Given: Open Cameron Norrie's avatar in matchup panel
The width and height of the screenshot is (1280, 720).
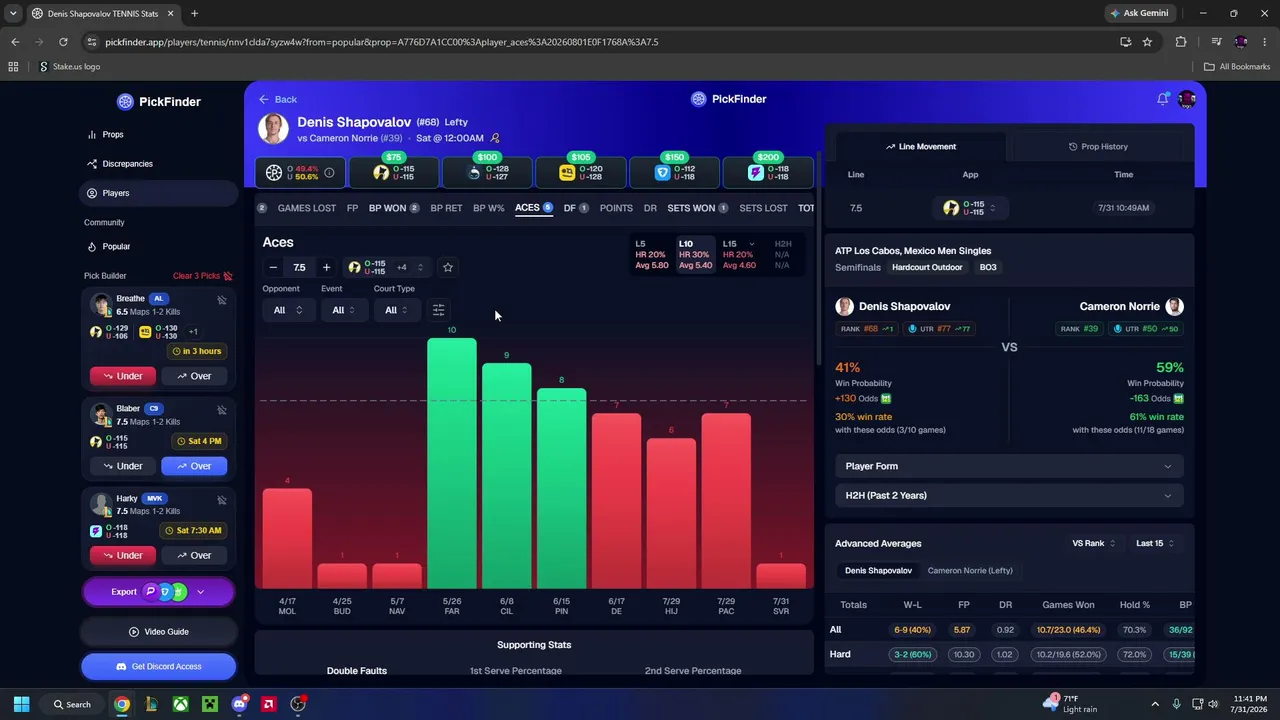Looking at the screenshot, I should 1175,306.
